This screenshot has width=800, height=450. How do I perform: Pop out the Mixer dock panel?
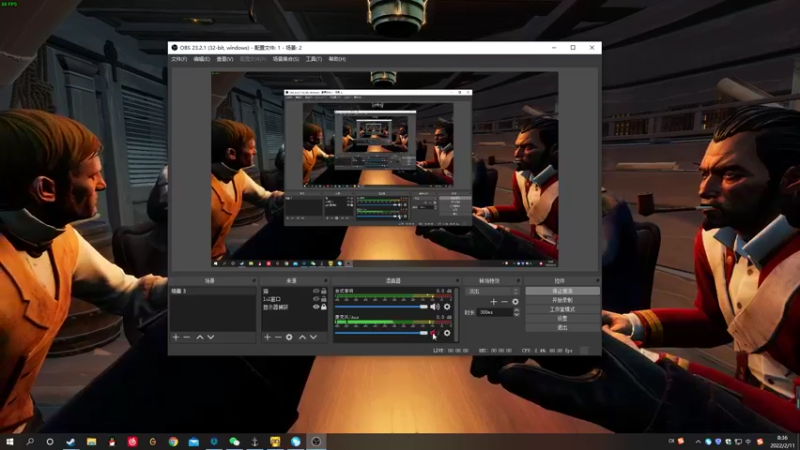[x=457, y=281]
